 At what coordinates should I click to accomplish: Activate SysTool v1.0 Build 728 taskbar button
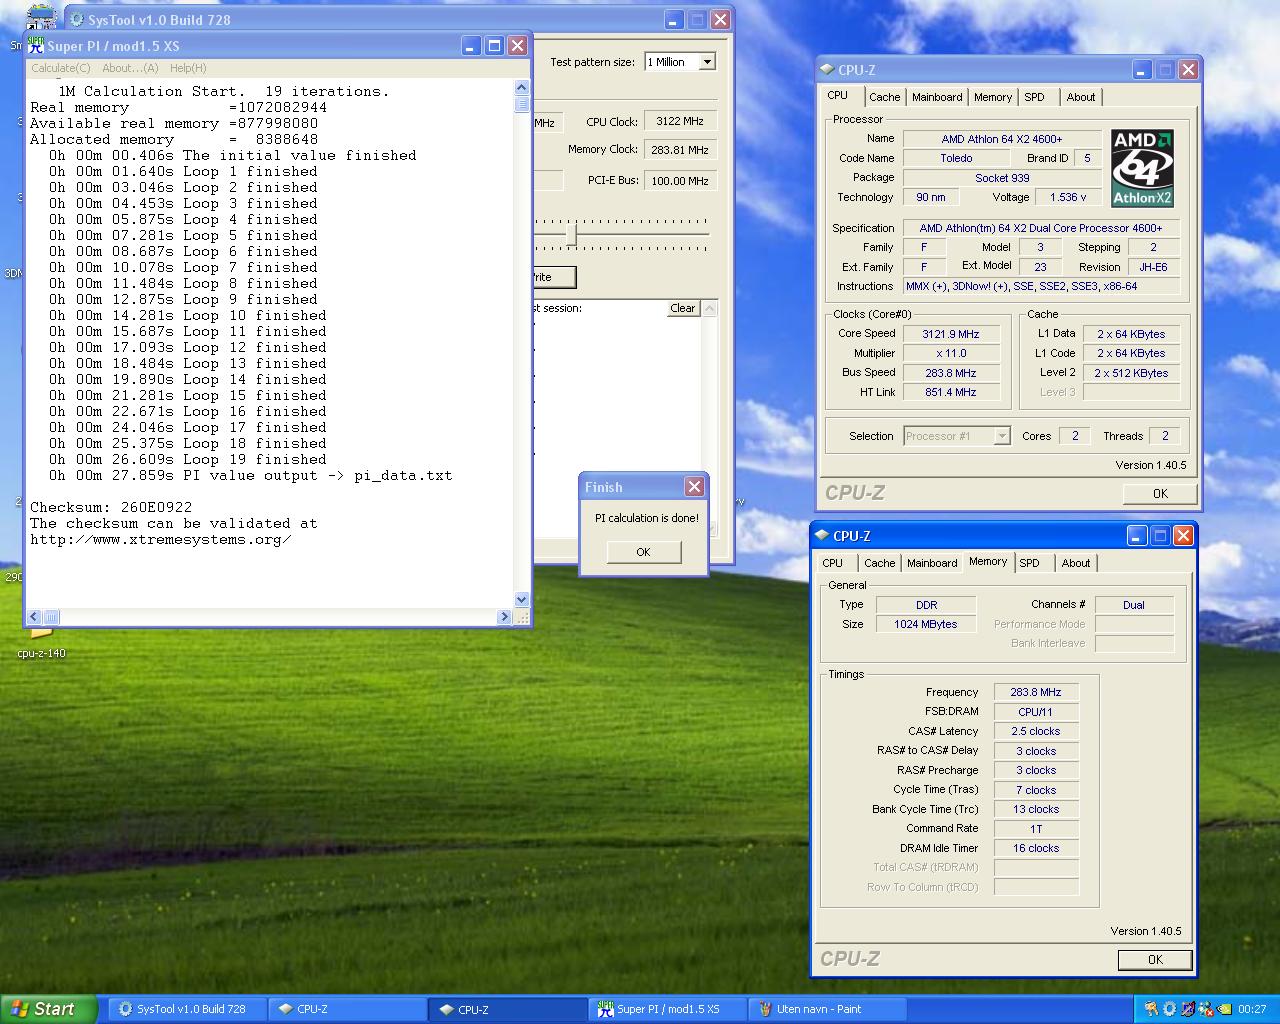coord(187,1009)
